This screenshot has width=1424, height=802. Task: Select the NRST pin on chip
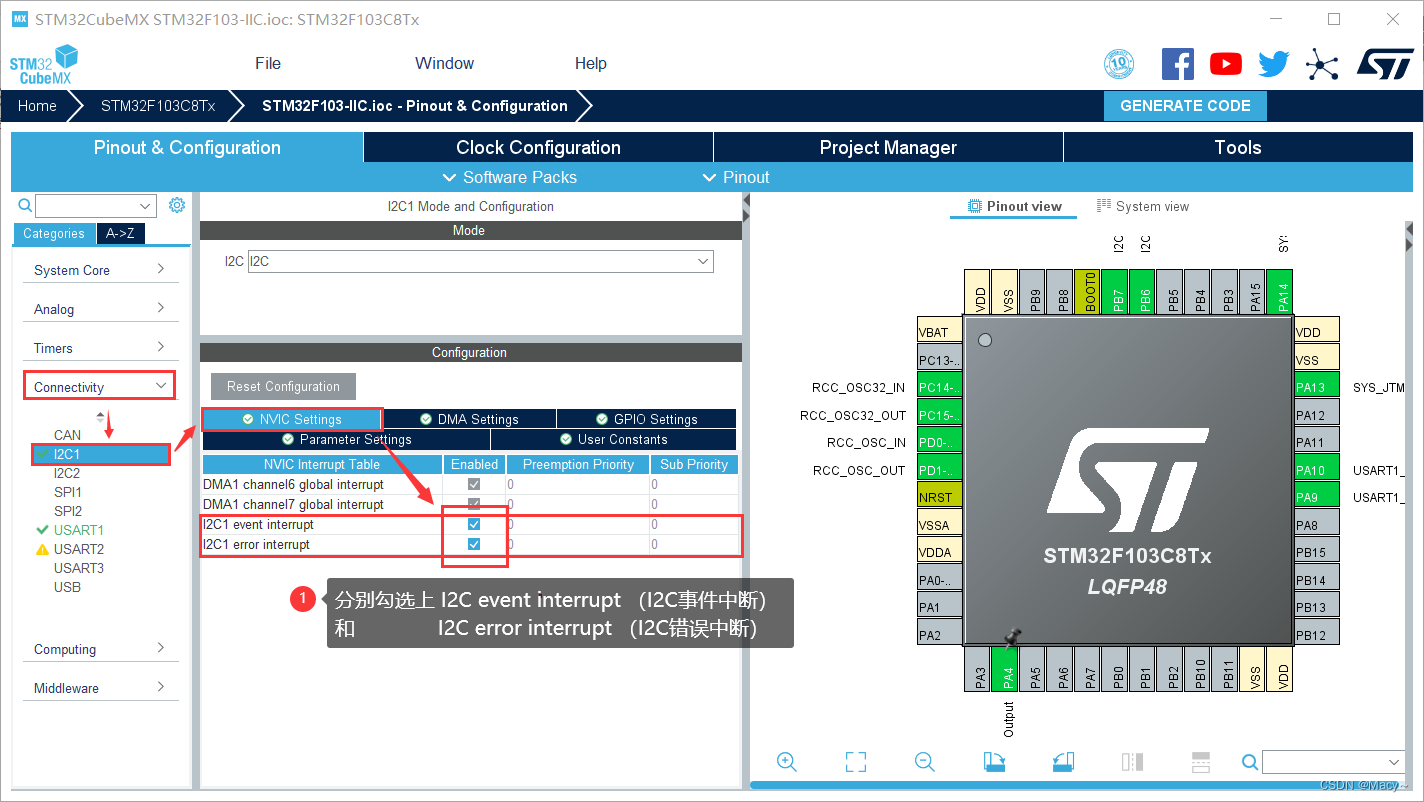coord(940,496)
